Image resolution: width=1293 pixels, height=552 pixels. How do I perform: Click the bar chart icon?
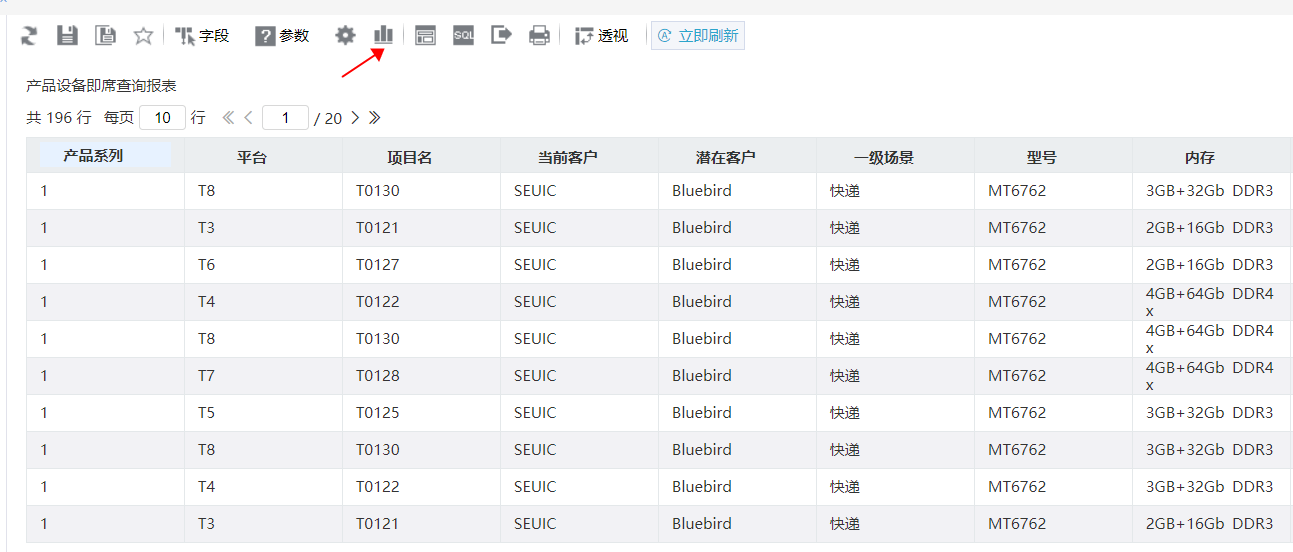tap(383, 36)
